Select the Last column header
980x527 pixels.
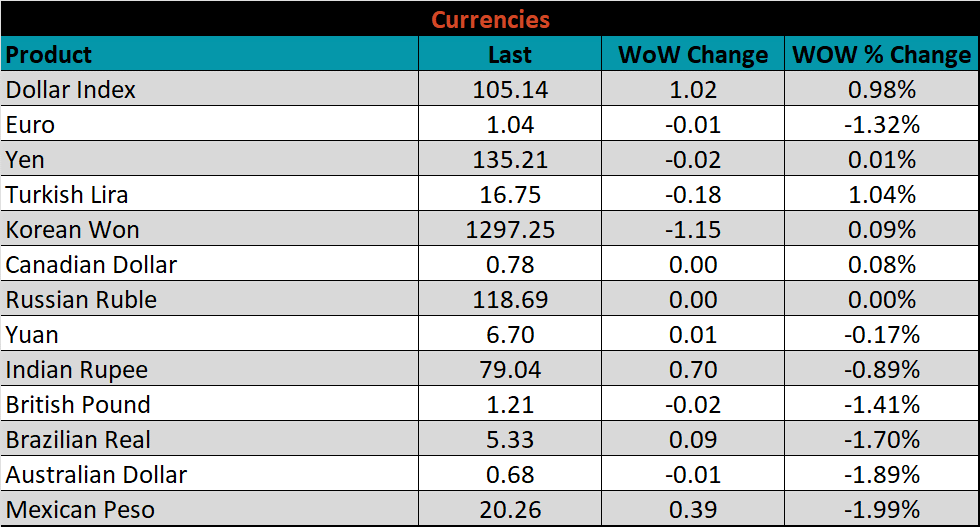[x=510, y=54]
